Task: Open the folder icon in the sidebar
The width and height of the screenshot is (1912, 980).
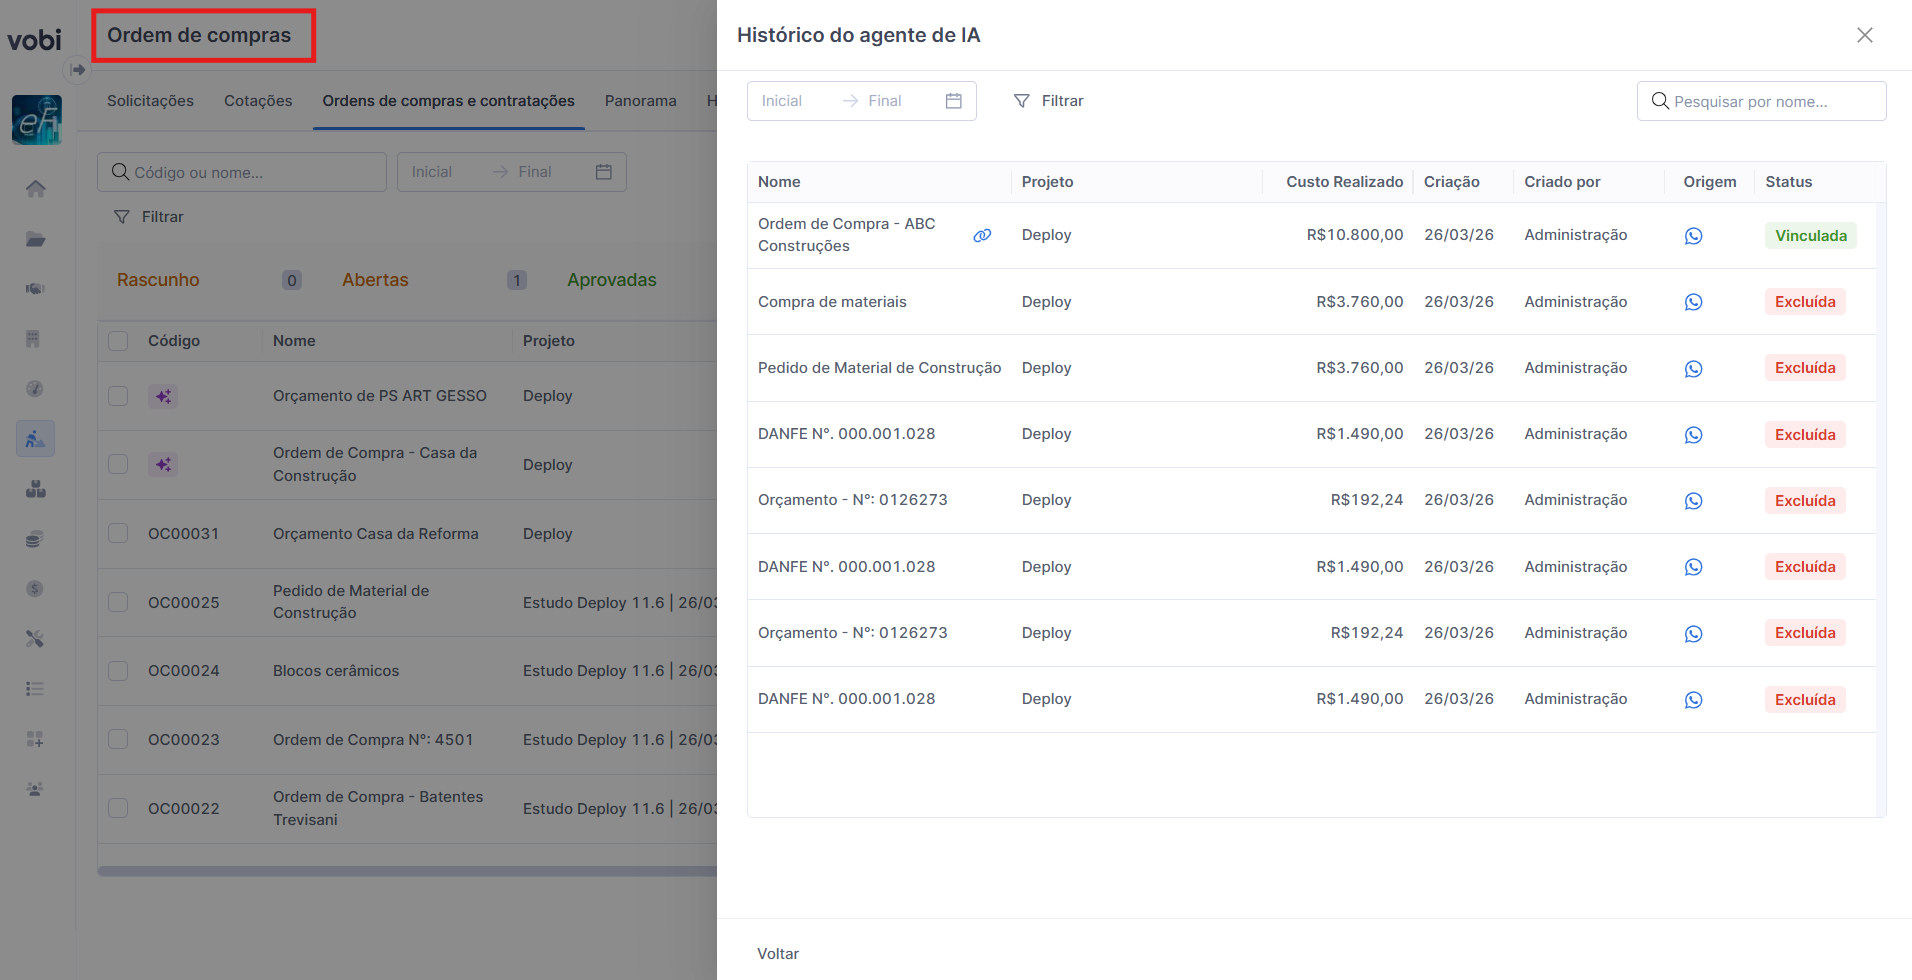Action: point(36,239)
